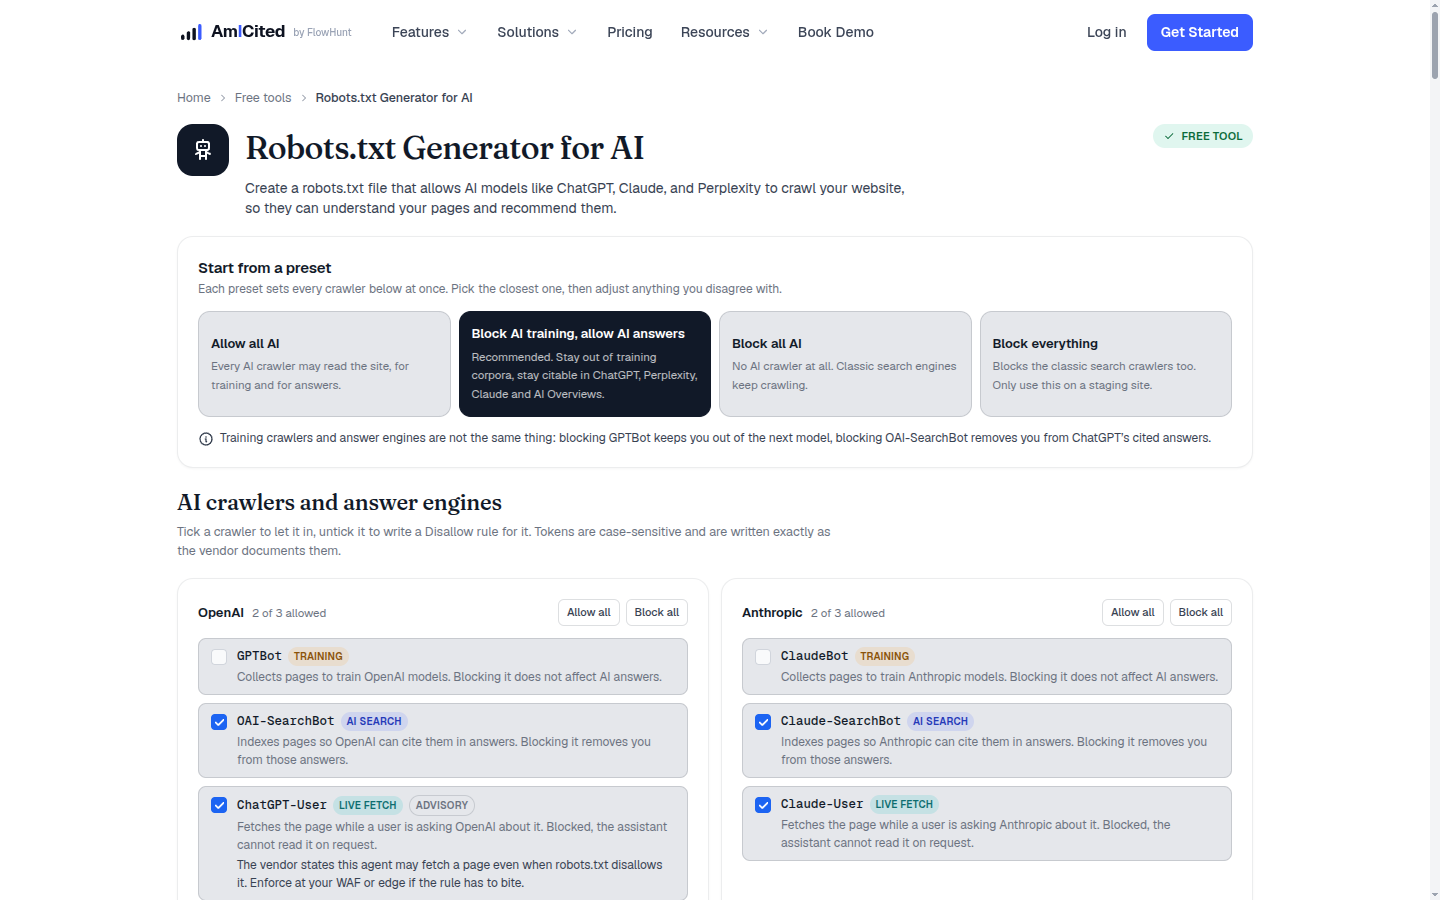Tick the GPTBot checkbox
Viewport: 1440px width, 900px height.
coord(219,657)
